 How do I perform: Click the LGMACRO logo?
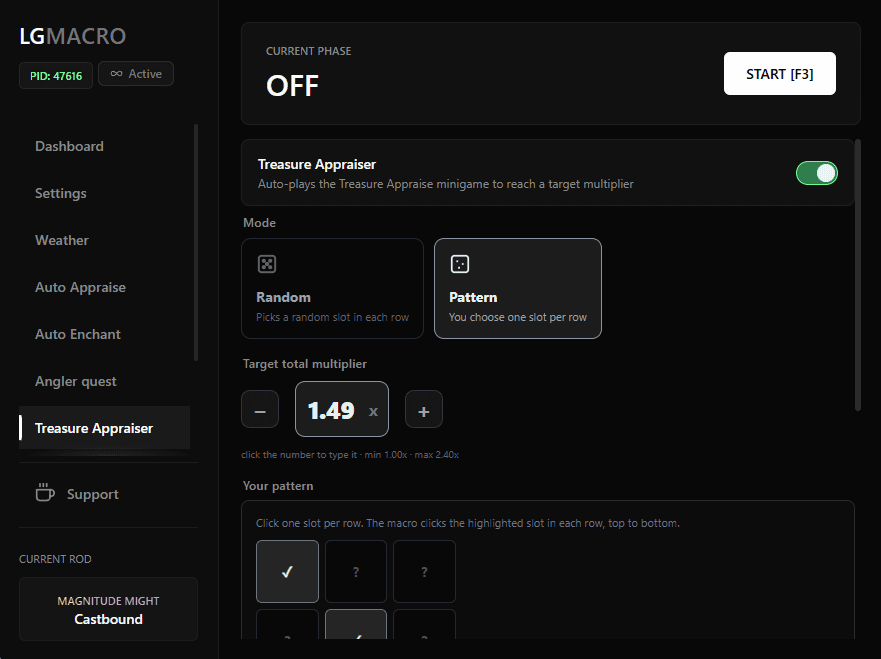click(72, 36)
